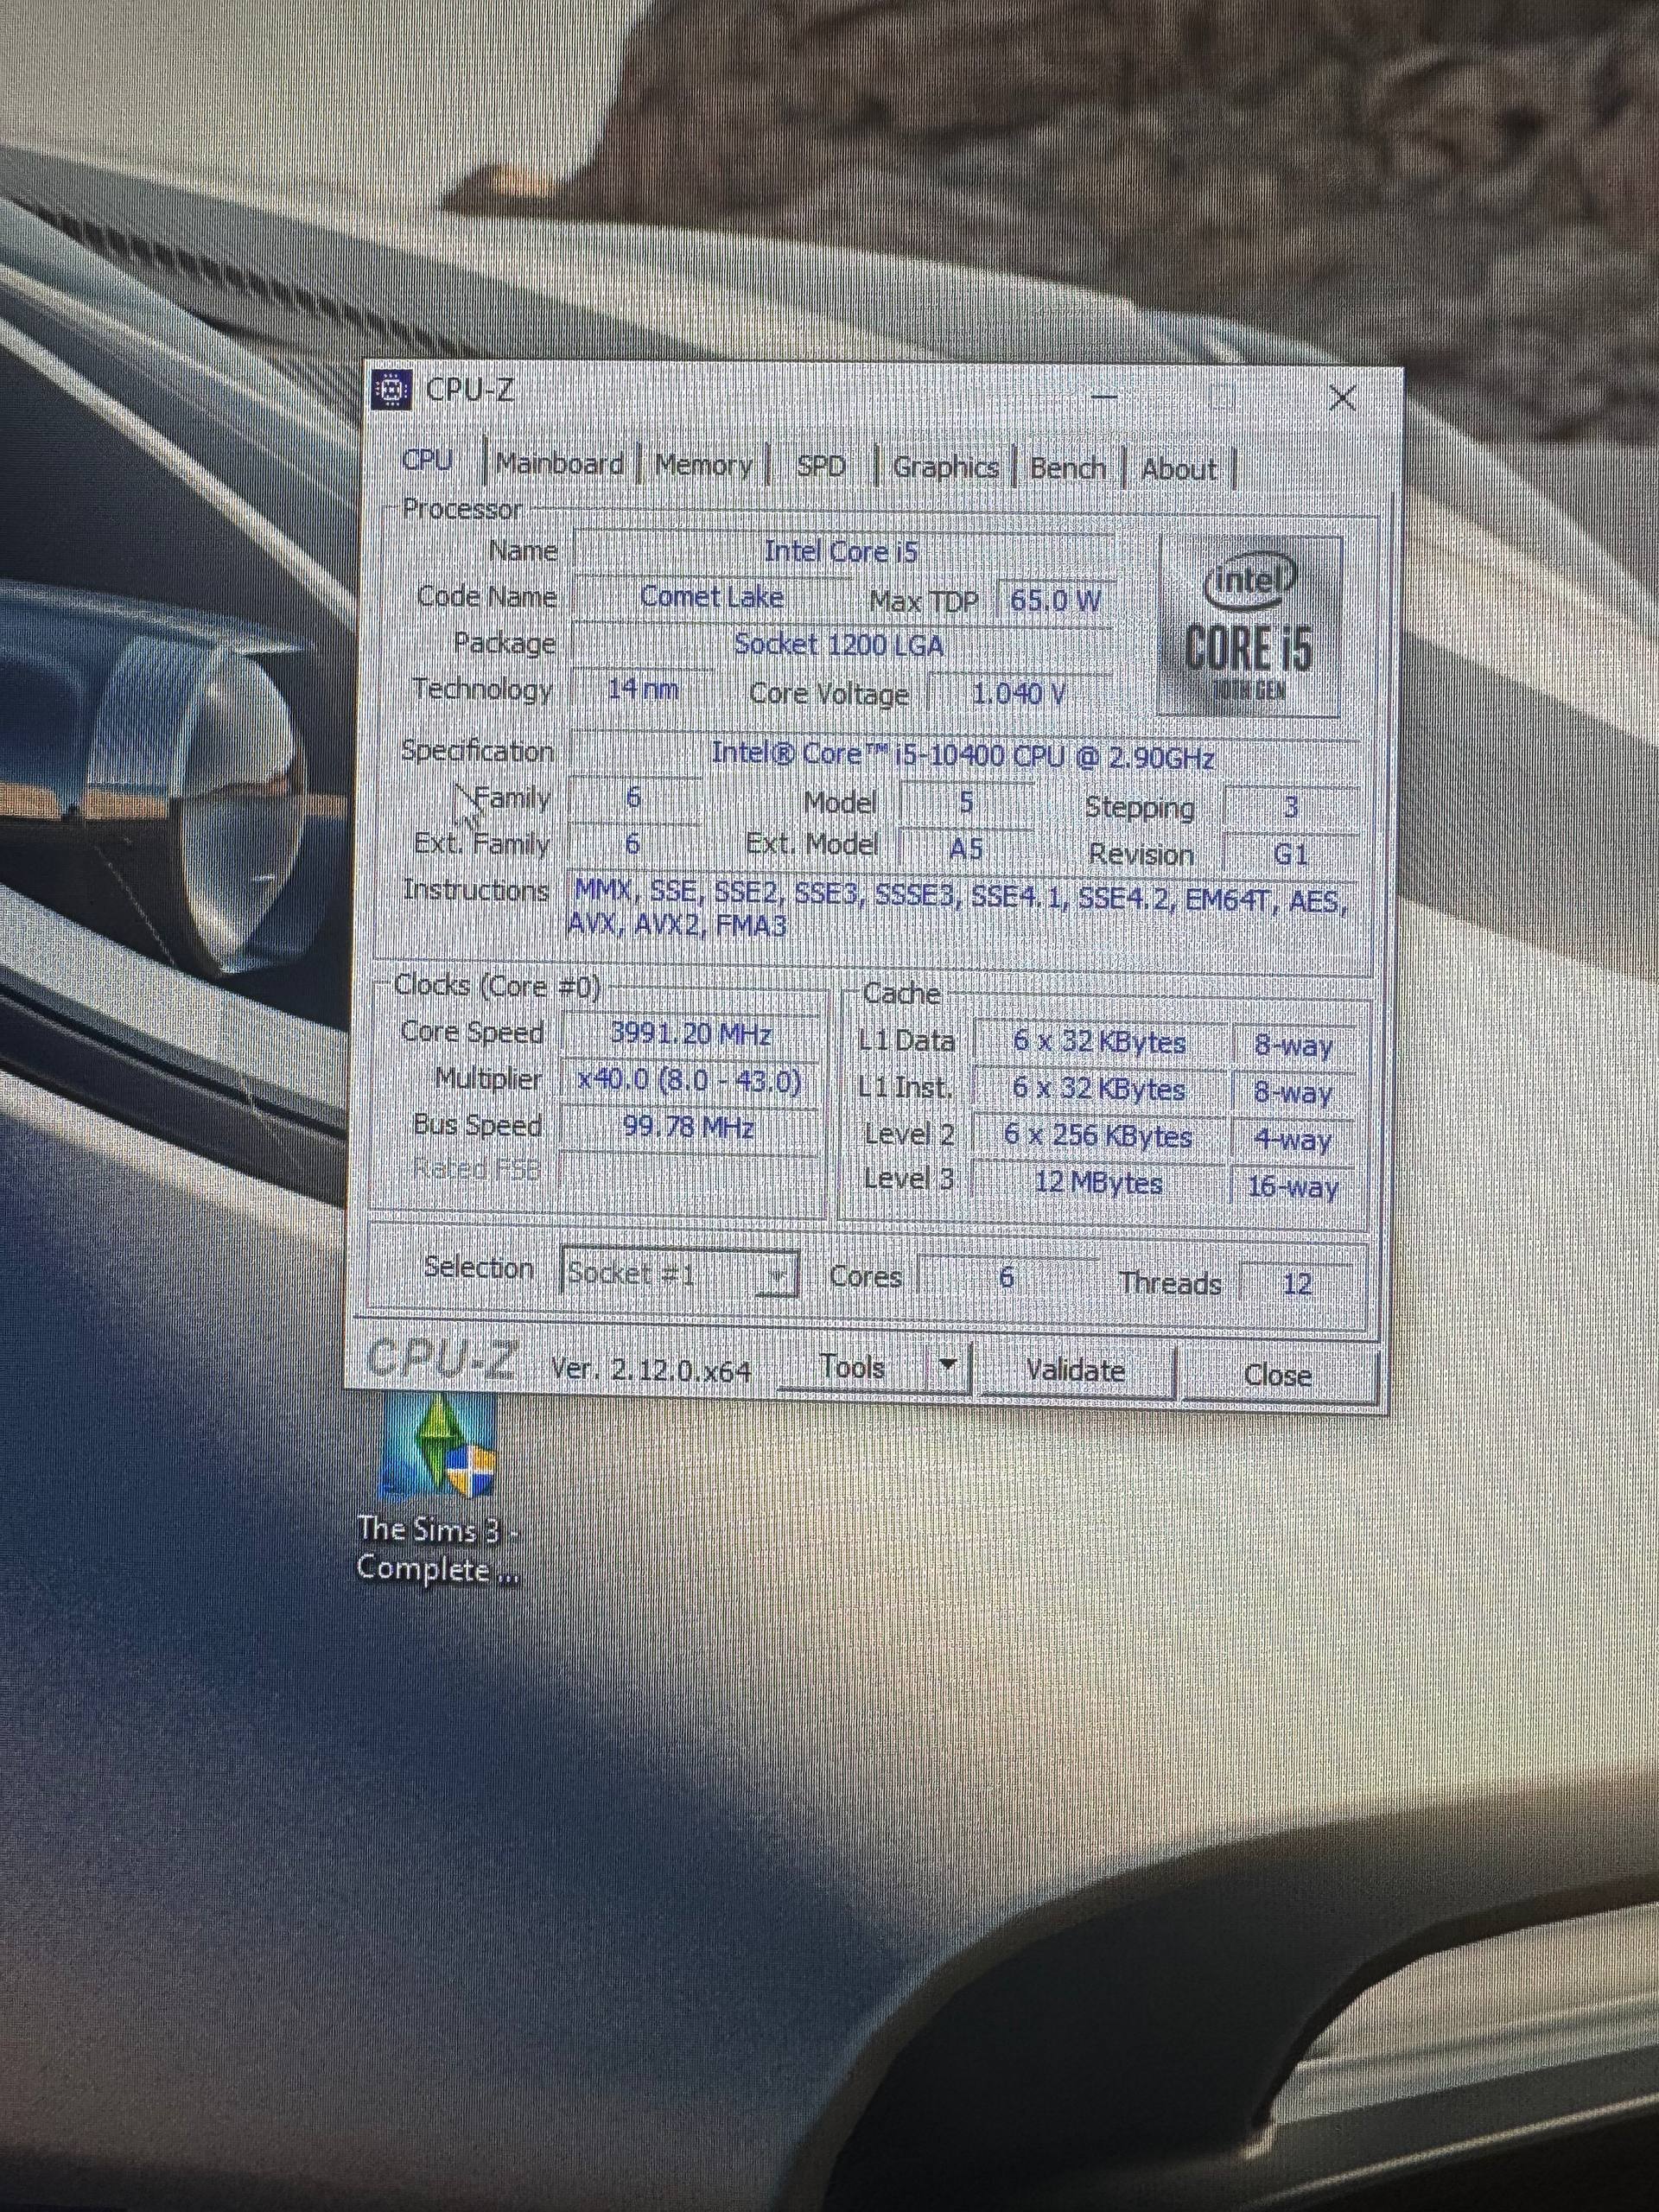Open the Memory tab

703,466
